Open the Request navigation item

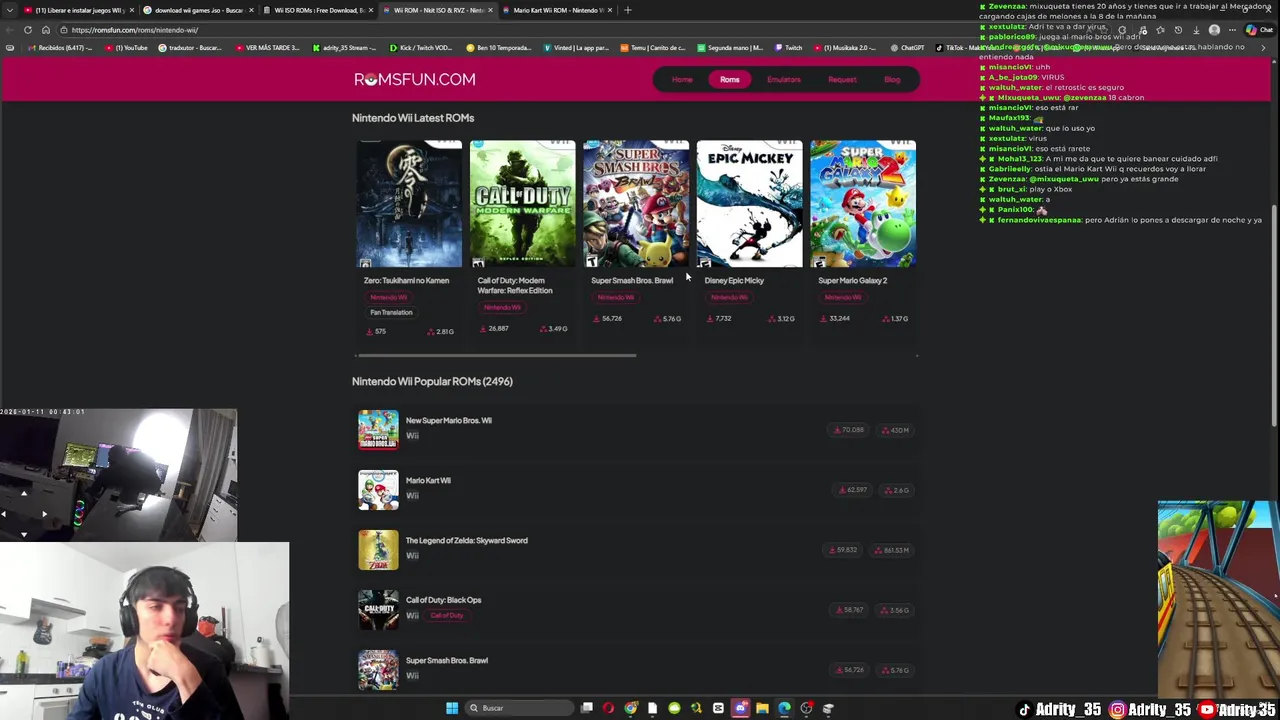[842, 79]
